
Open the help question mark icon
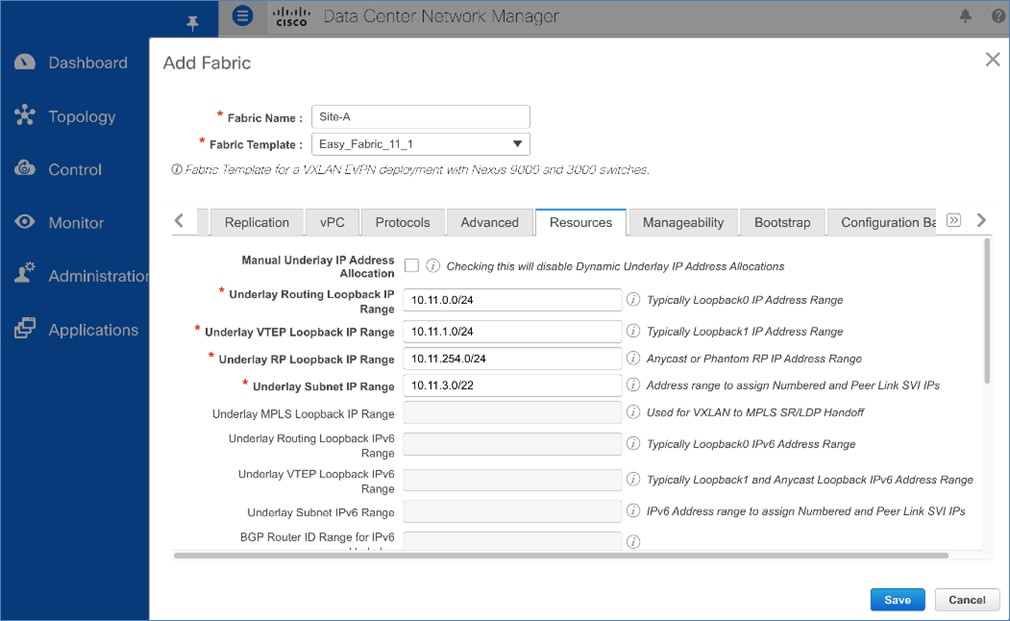998,16
